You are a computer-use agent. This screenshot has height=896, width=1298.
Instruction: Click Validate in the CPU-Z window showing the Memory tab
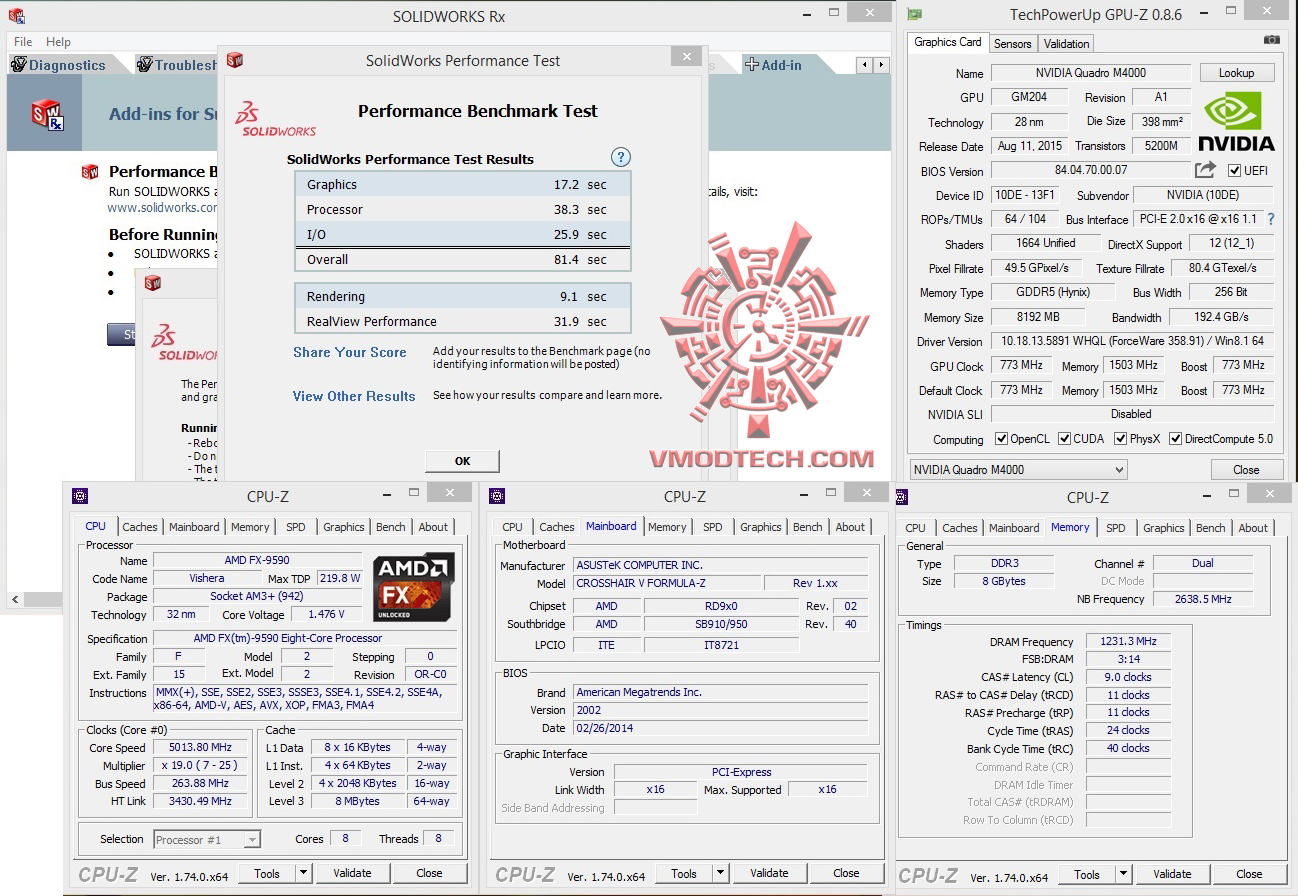click(x=1172, y=874)
